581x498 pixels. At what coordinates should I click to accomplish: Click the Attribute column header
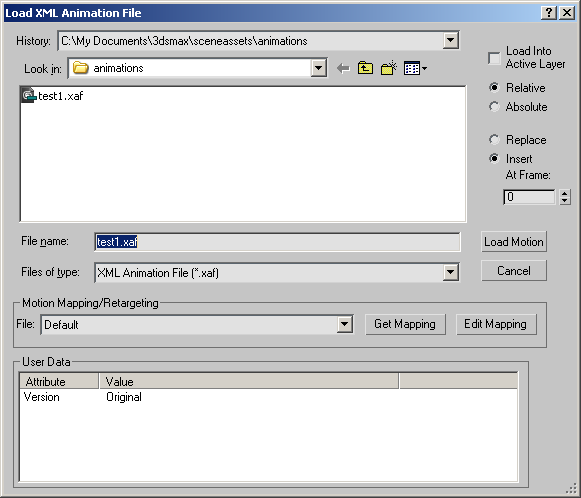coord(59,381)
